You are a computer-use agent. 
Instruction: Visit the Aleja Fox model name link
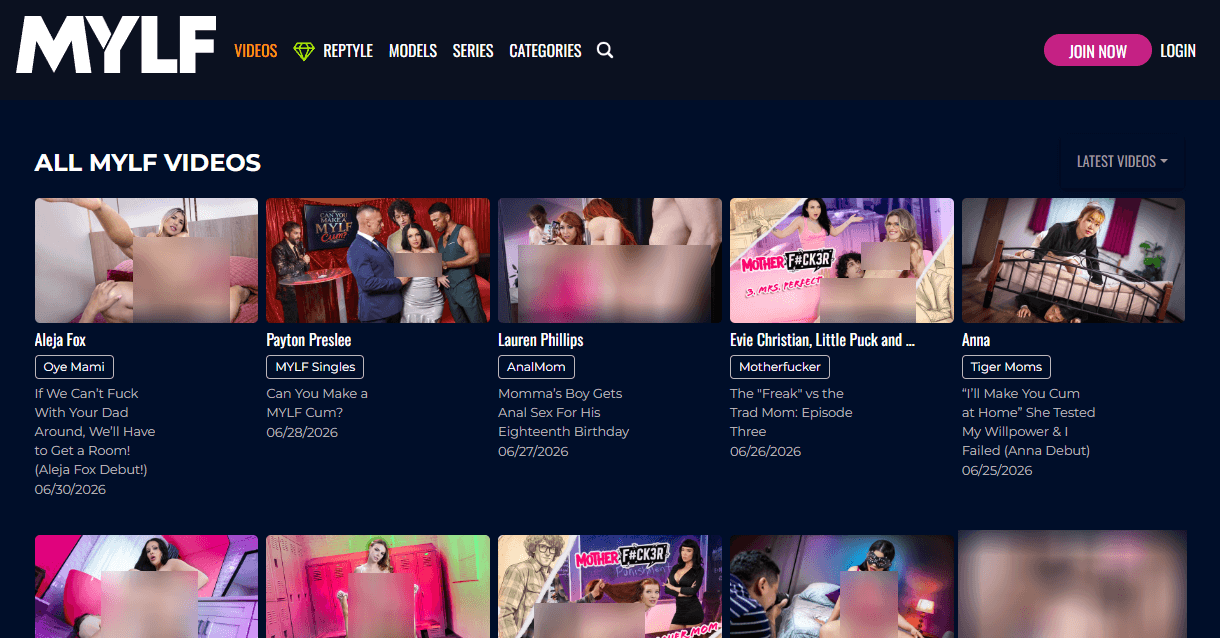(x=60, y=340)
